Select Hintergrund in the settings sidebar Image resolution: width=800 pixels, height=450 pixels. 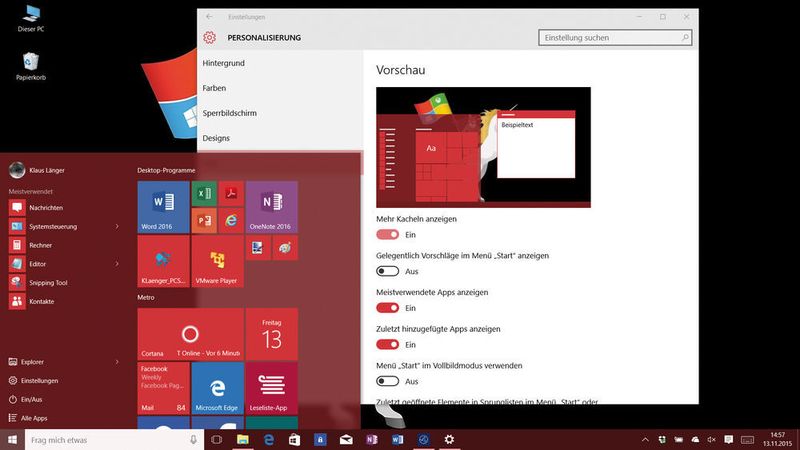[x=223, y=63]
